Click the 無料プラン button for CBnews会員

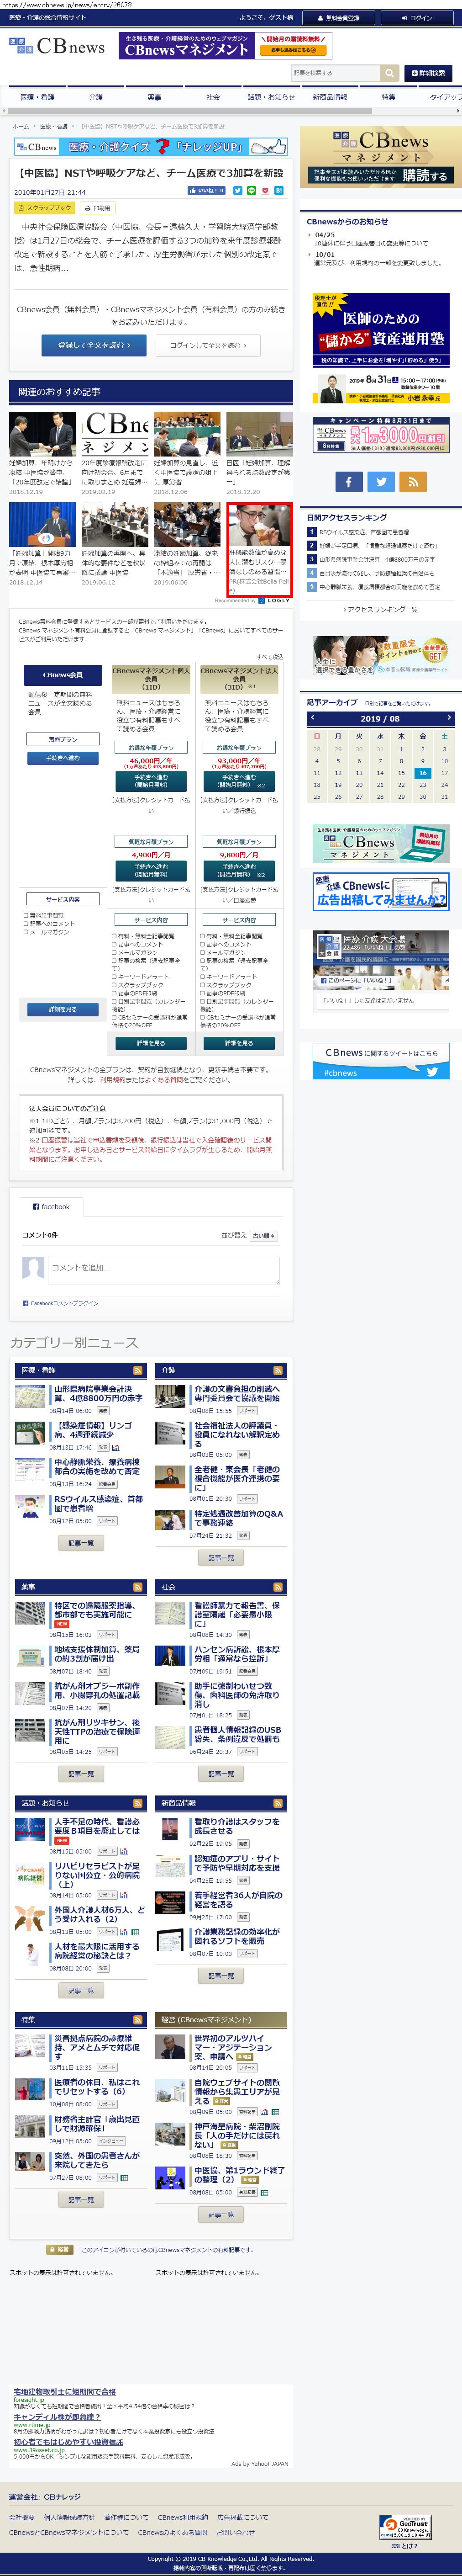pos(62,739)
